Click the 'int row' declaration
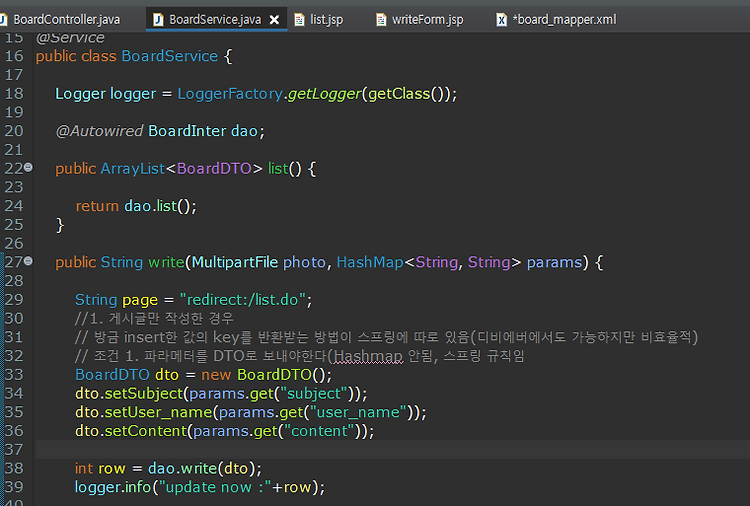Viewport: 750px width, 506px height. 100,468
